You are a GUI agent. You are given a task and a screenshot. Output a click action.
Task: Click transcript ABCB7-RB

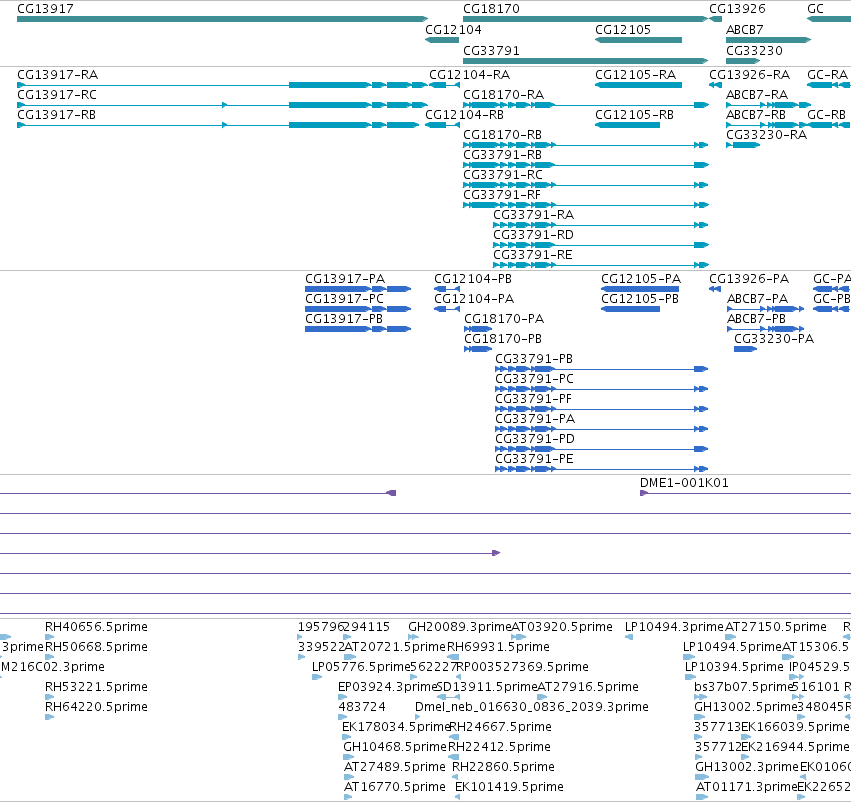(x=765, y=125)
